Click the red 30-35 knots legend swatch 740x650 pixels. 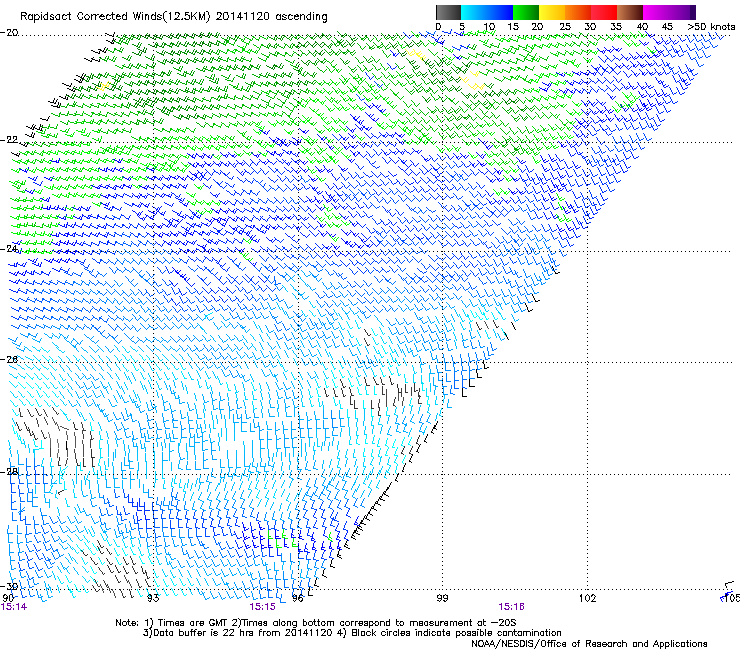tap(604, 12)
